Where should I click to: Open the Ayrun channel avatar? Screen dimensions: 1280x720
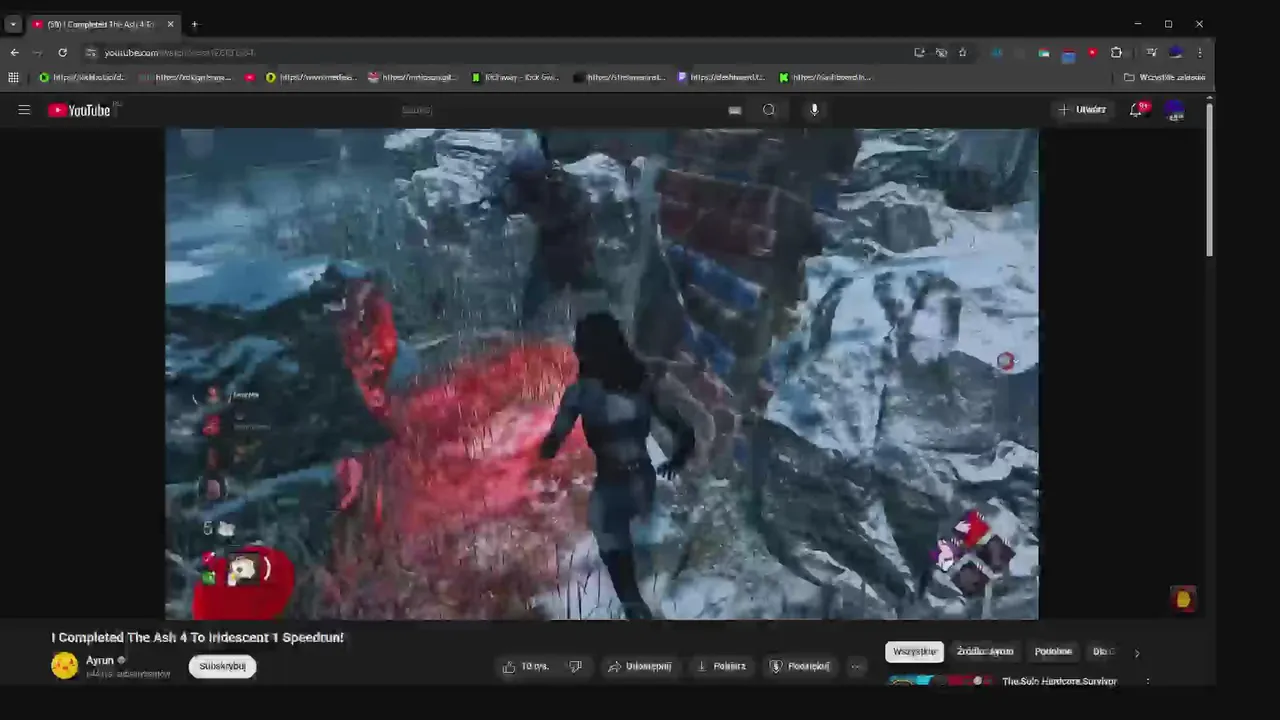65,666
